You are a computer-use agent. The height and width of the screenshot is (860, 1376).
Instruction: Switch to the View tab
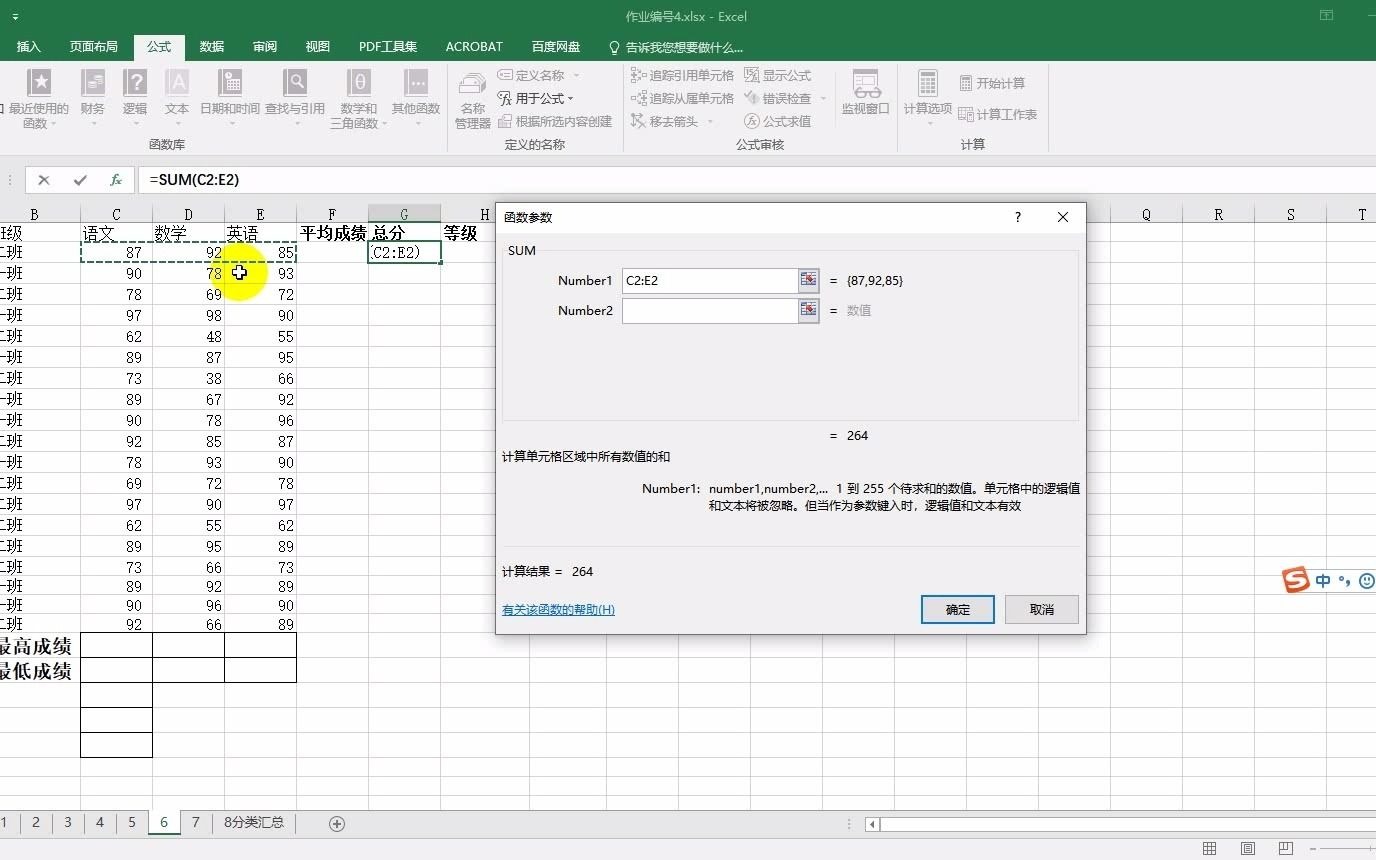318,47
